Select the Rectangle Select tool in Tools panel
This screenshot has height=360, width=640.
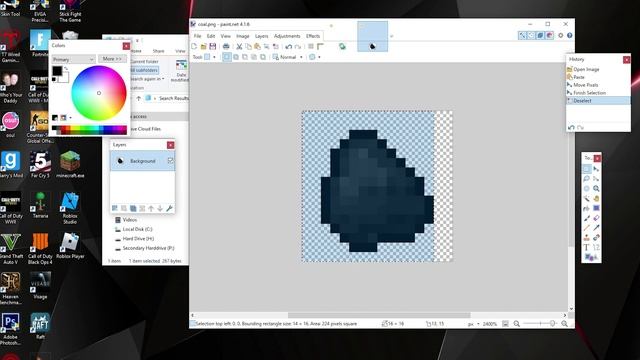coord(587,169)
